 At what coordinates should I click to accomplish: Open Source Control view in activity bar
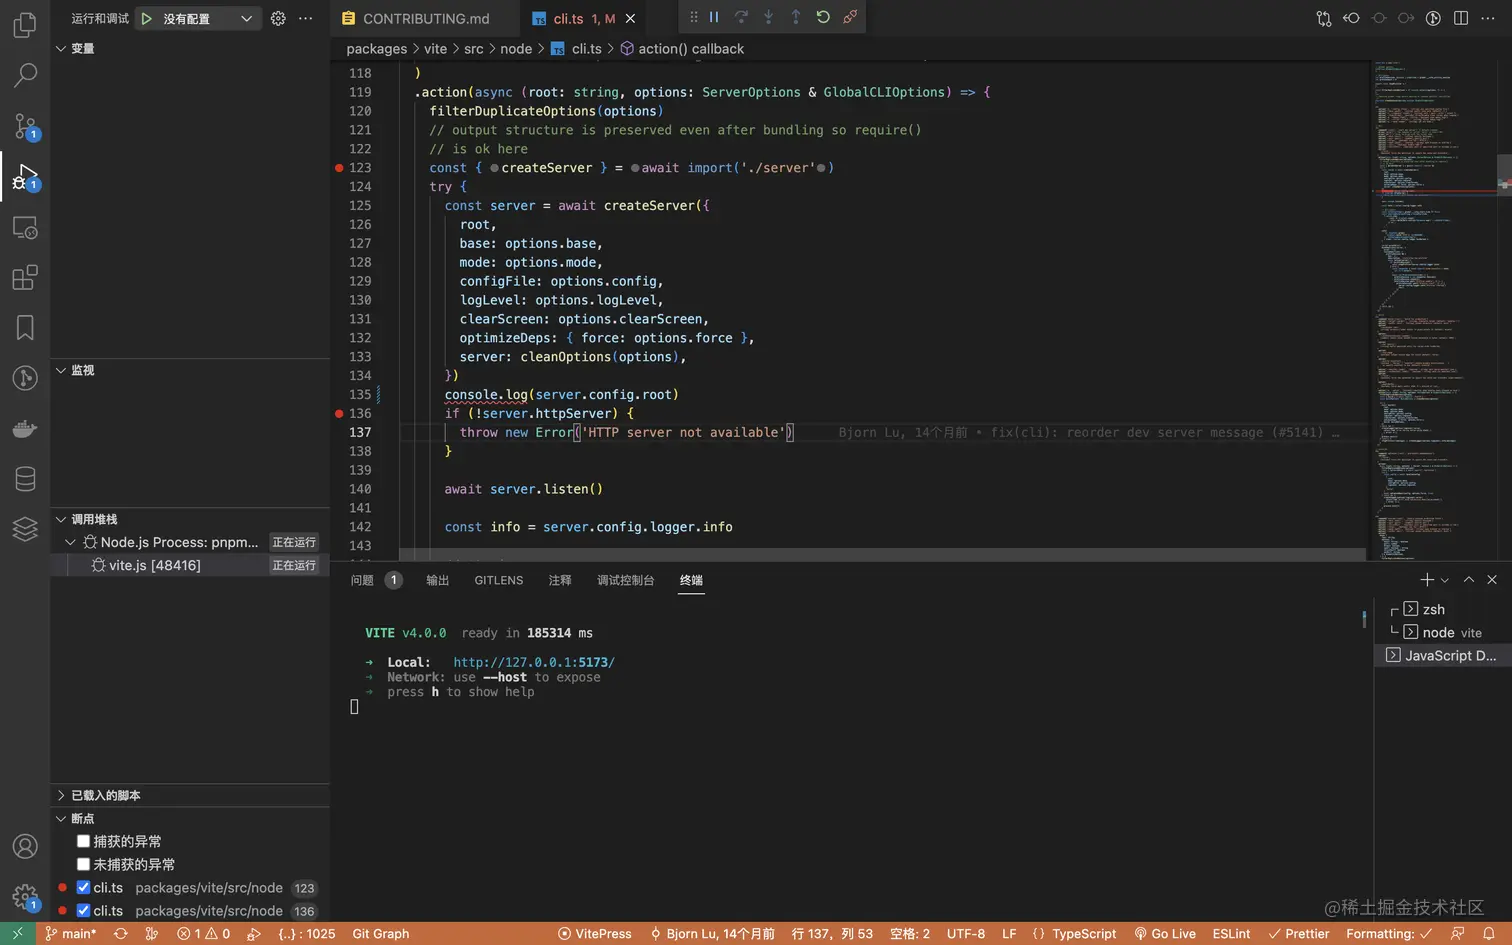click(x=25, y=126)
